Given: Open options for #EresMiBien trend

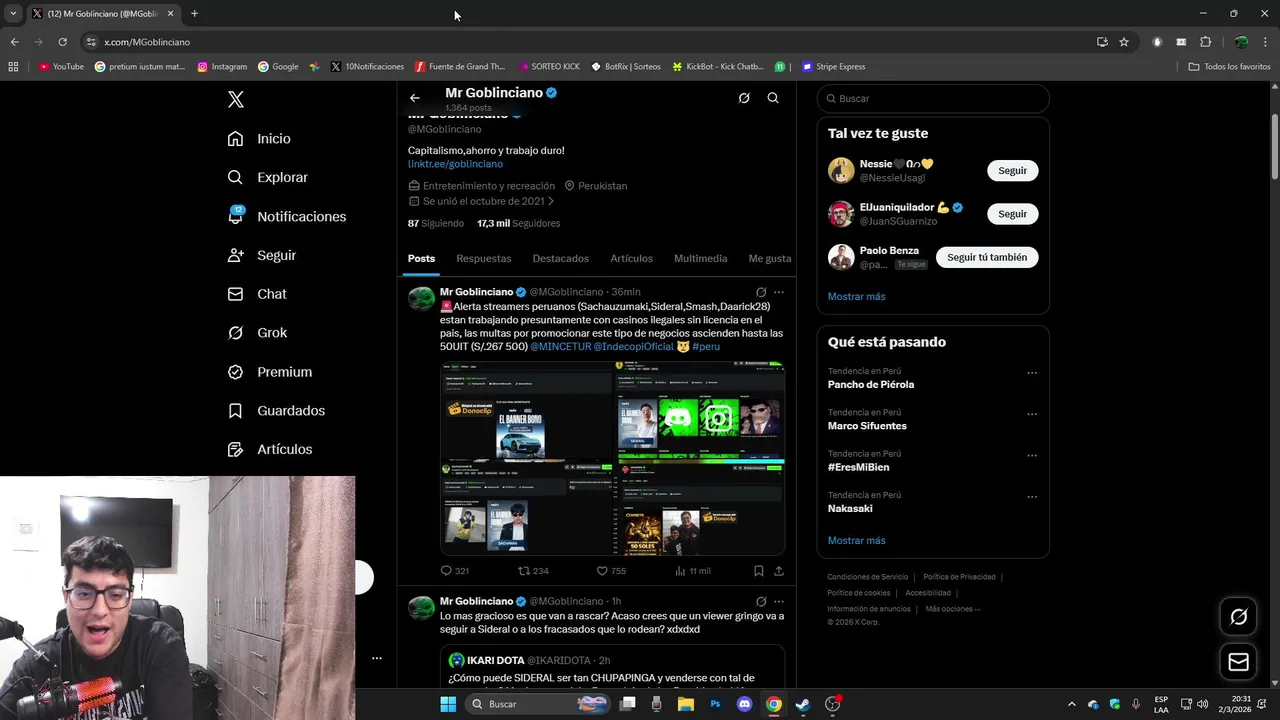Looking at the screenshot, I should click(1032, 456).
